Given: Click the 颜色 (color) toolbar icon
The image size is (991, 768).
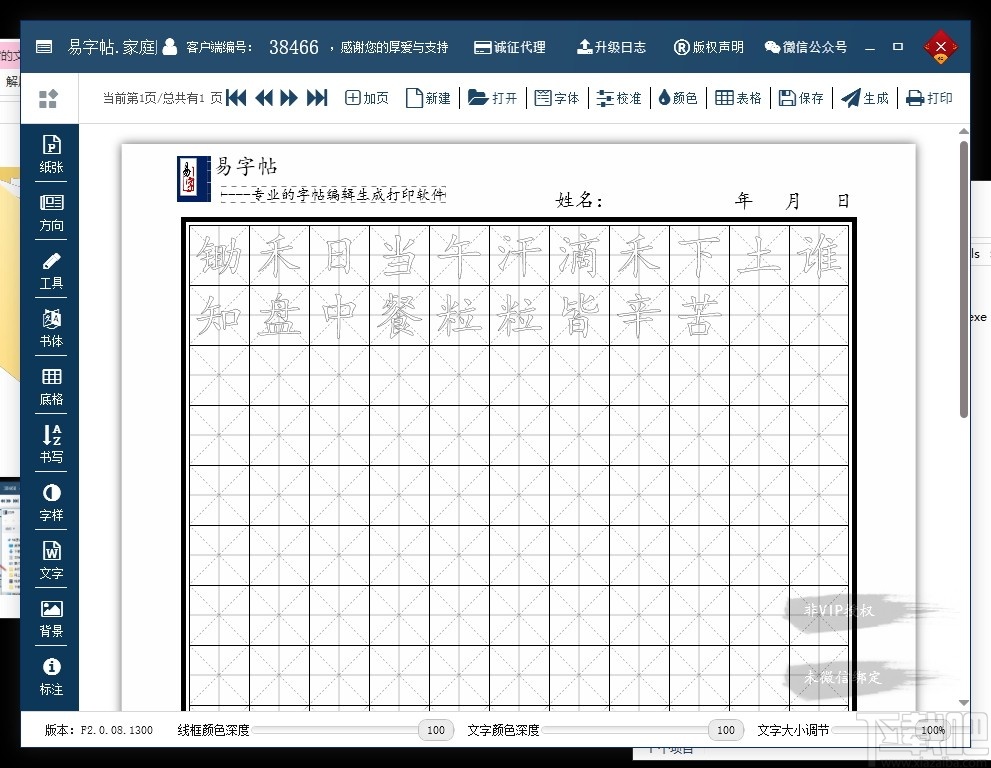Looking at the screenshot, I should [x=678, y=97].
